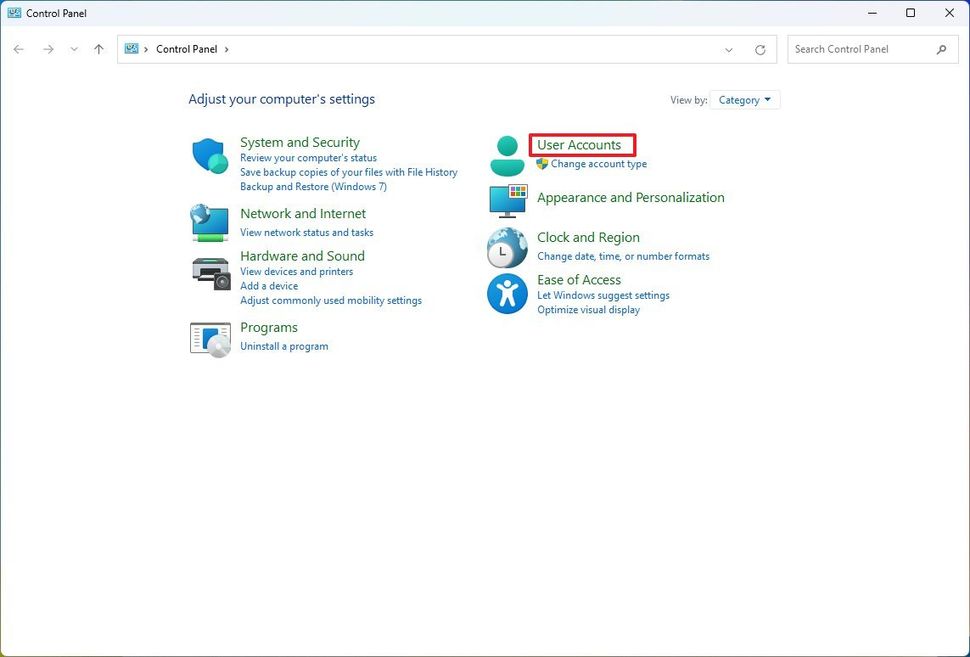Screen dimensions: 970x657
Task: Expand the address bar history dropdown
Action: click(x=728, y=48)
